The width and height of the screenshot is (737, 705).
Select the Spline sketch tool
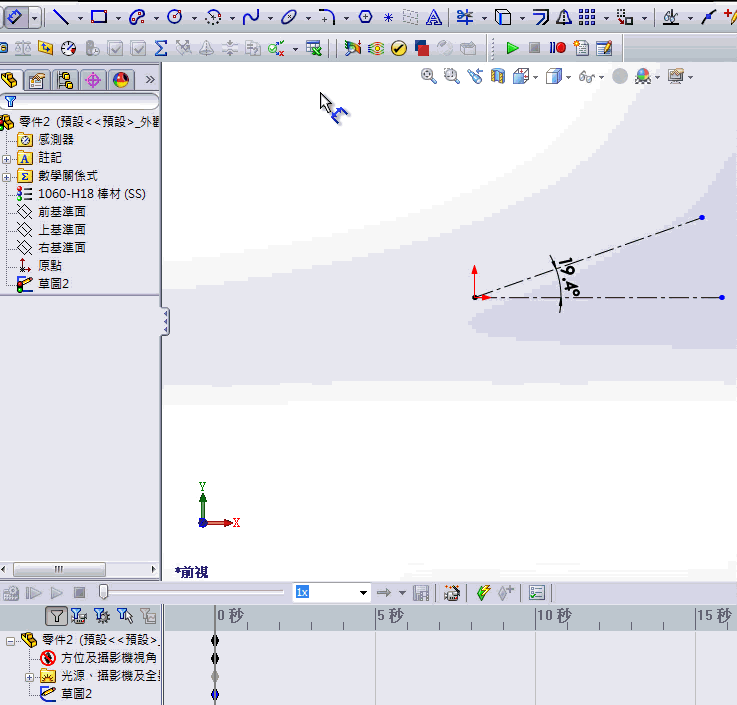tap(251, 17)
